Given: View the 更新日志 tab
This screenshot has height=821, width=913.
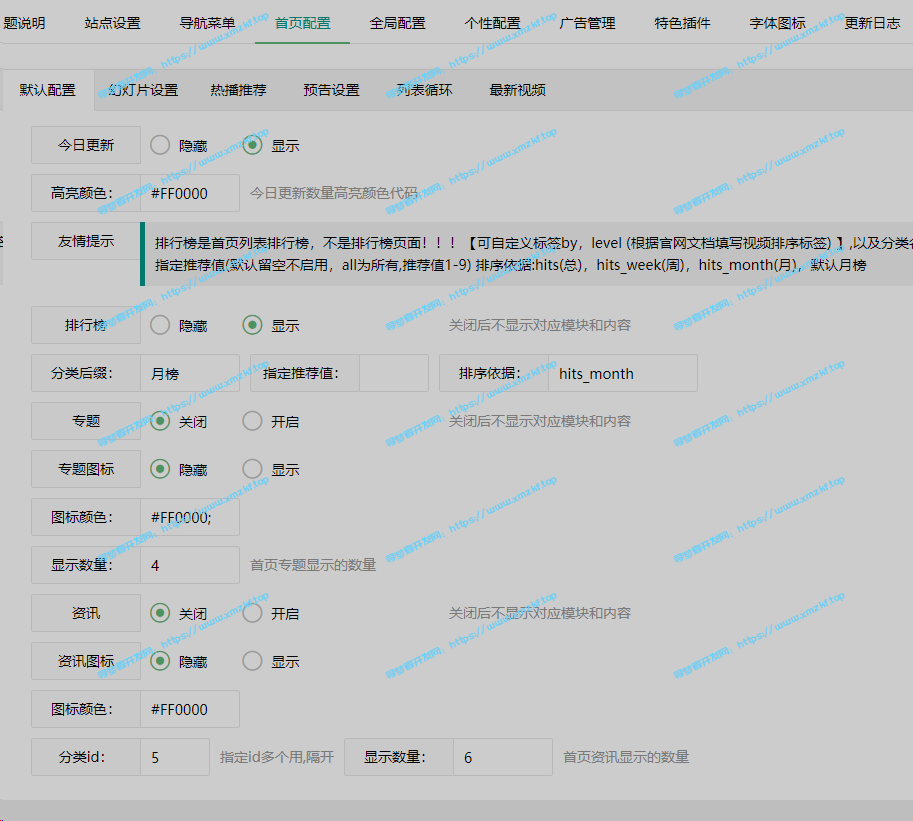Looking at the screenshot, I should coord(872,23).
